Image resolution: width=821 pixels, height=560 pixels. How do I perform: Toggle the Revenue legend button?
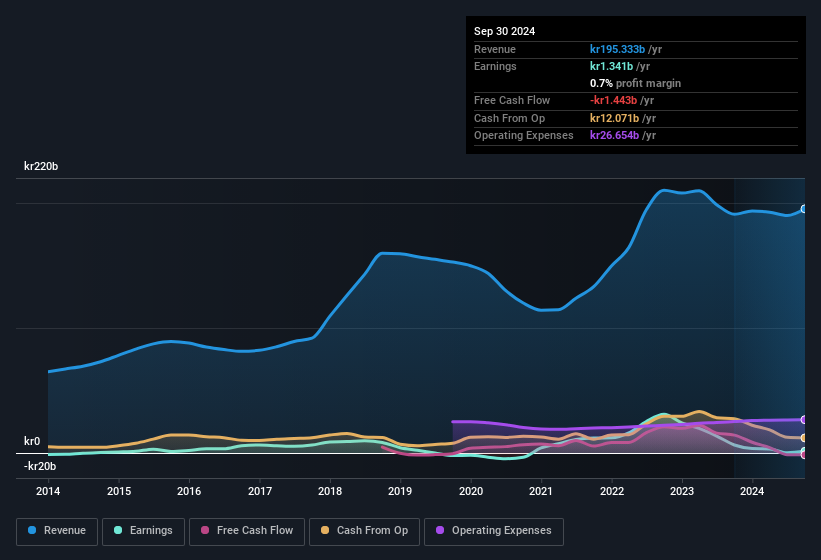[57, 531]
